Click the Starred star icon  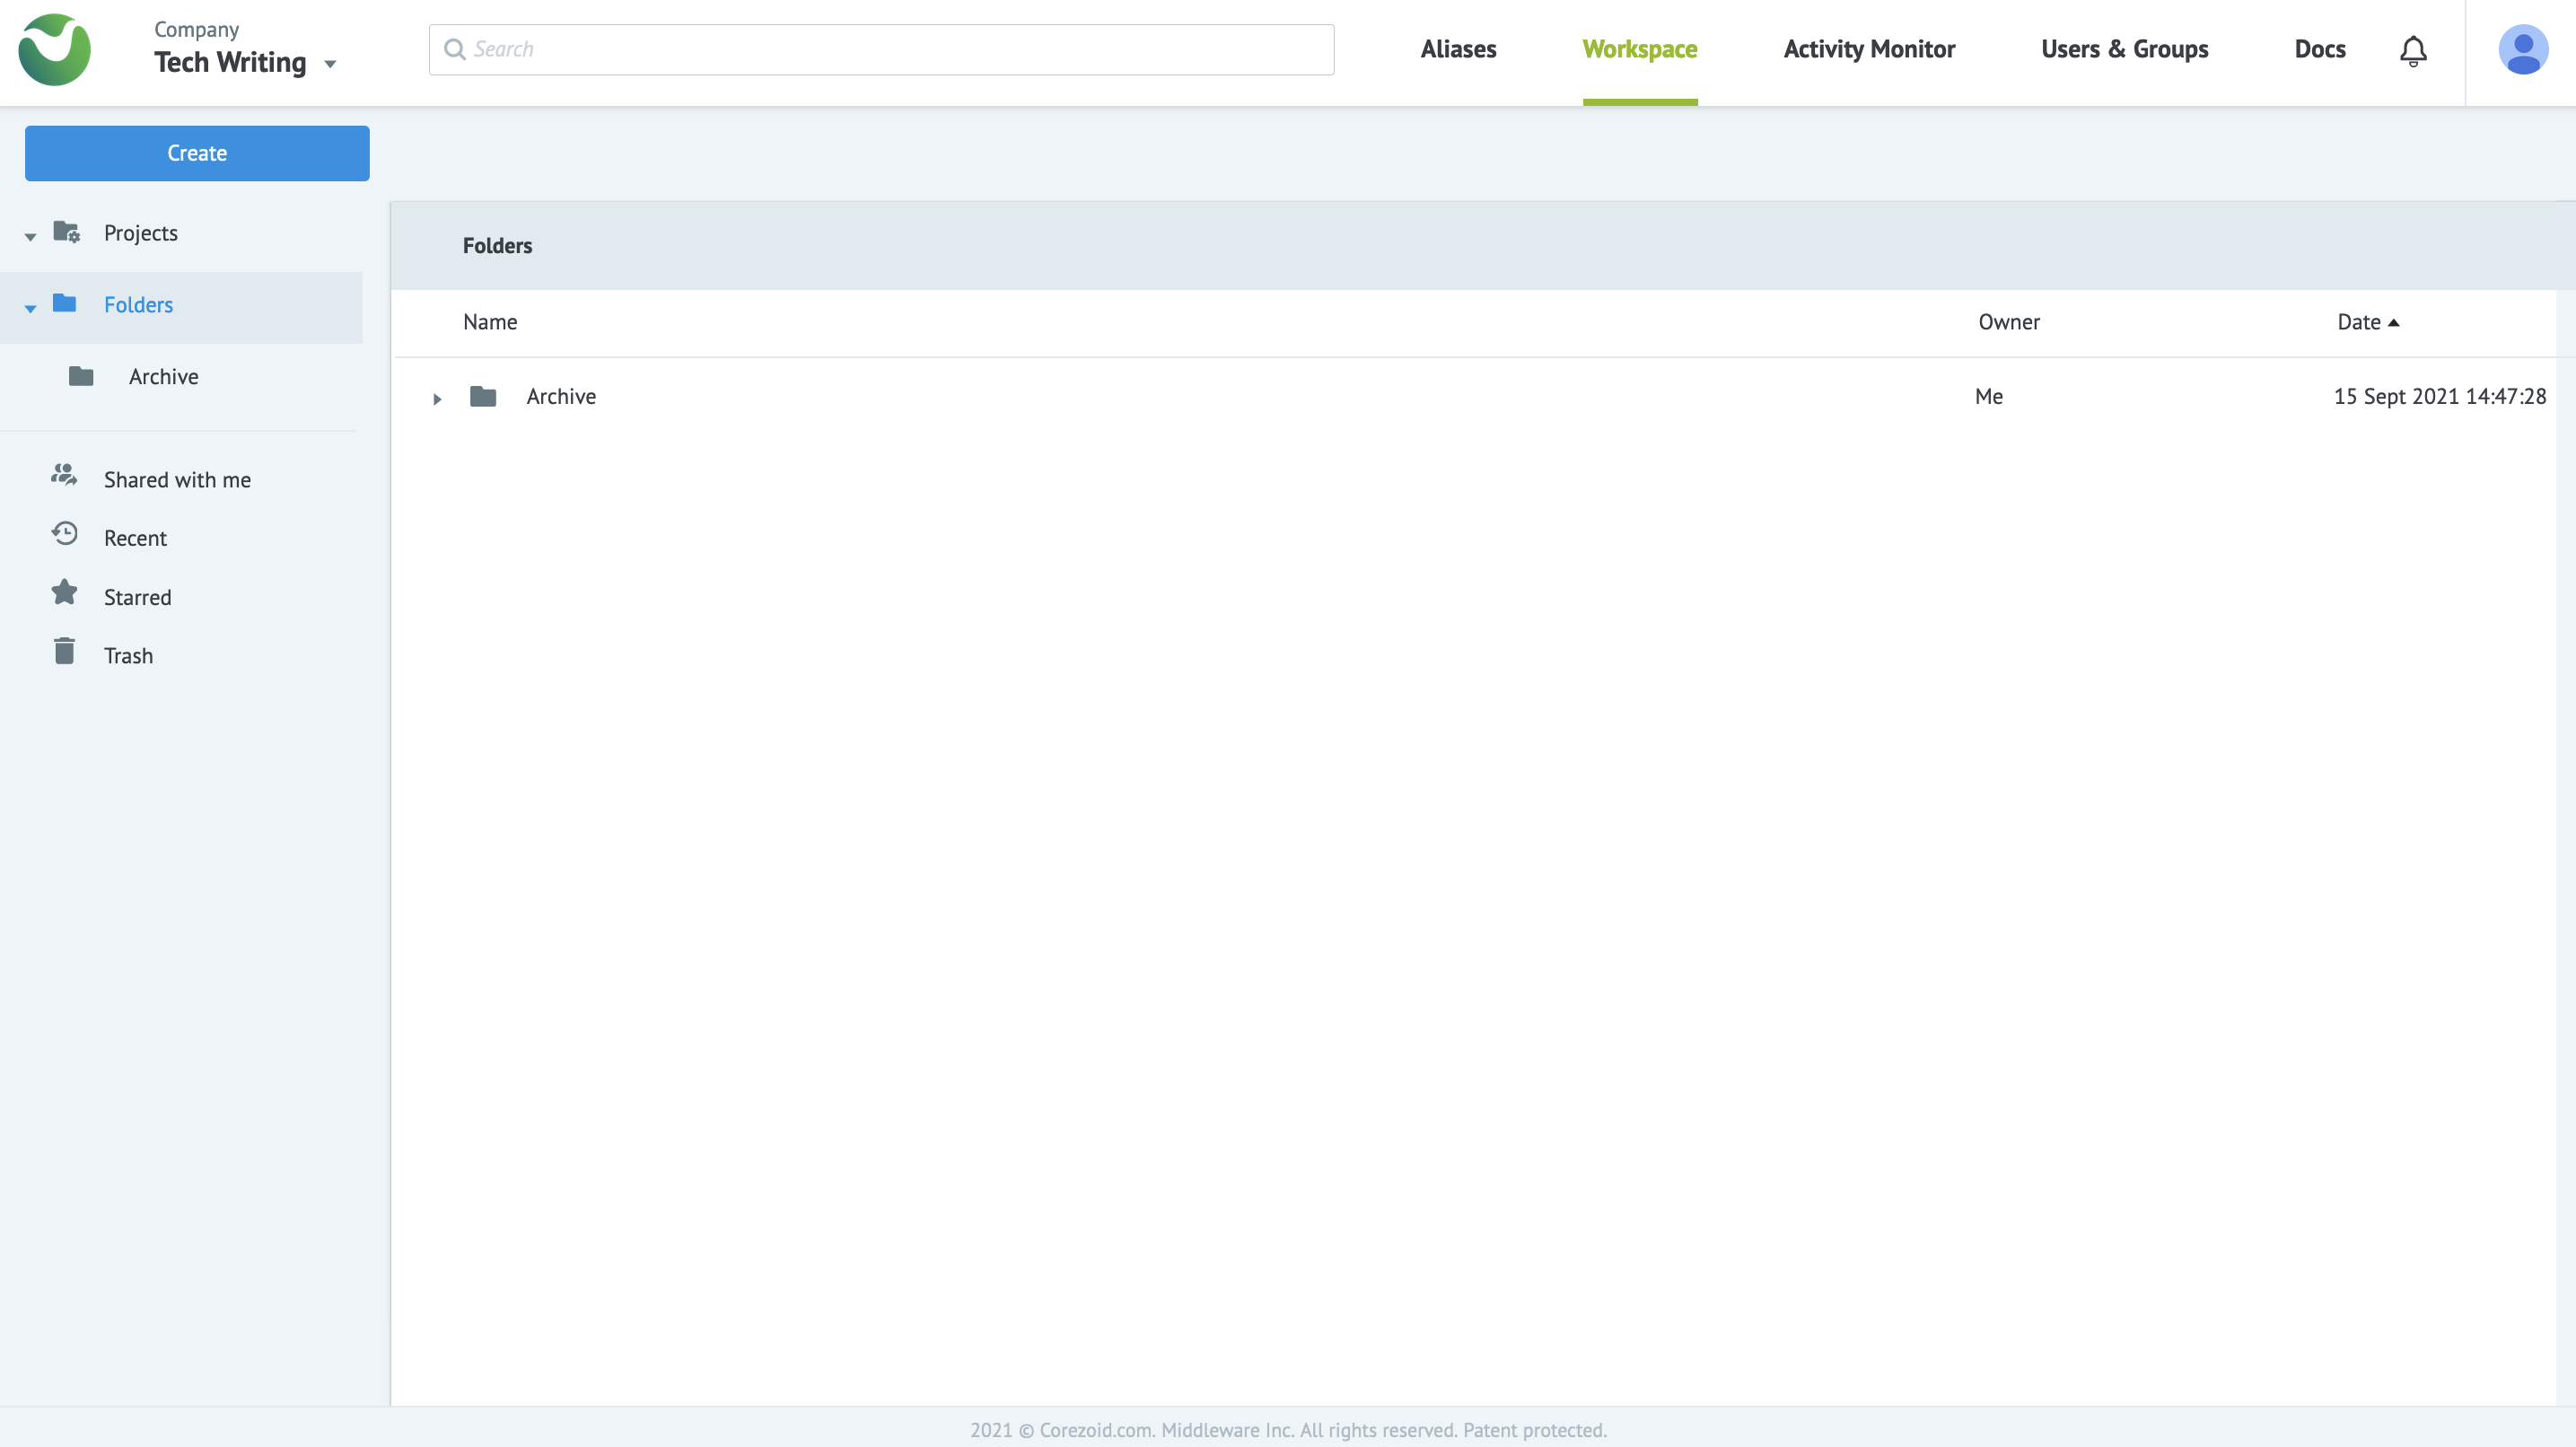[65, 593]
